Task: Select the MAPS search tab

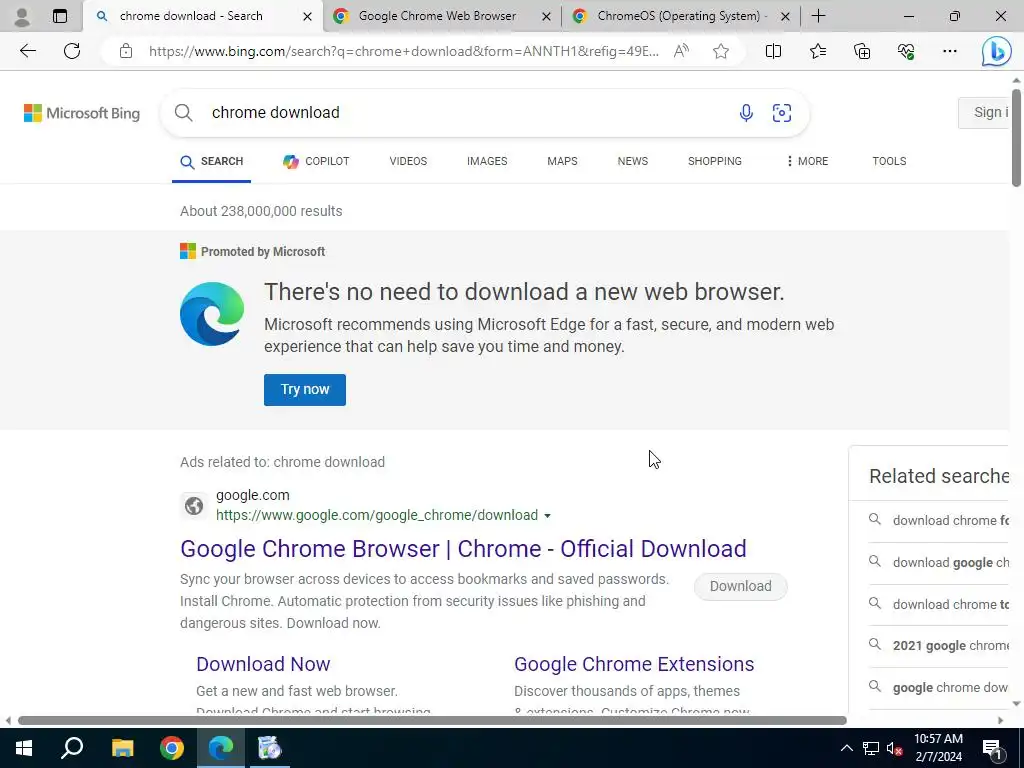Action: (562, 161)
